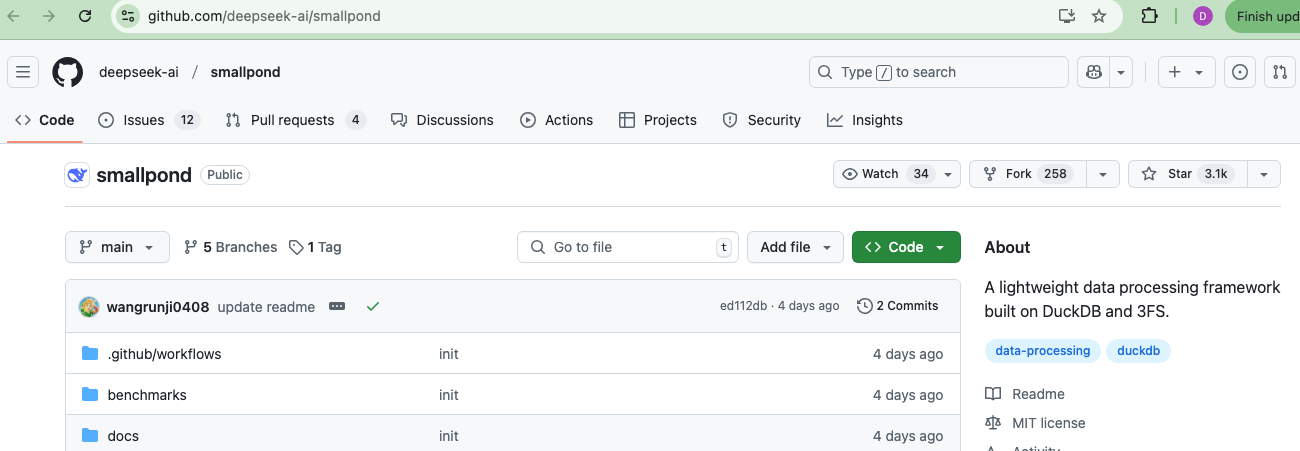This screenshot has width=1300, height=451.
Task: Click the folder icon beside benchmarks
Action: pos(90,394)
